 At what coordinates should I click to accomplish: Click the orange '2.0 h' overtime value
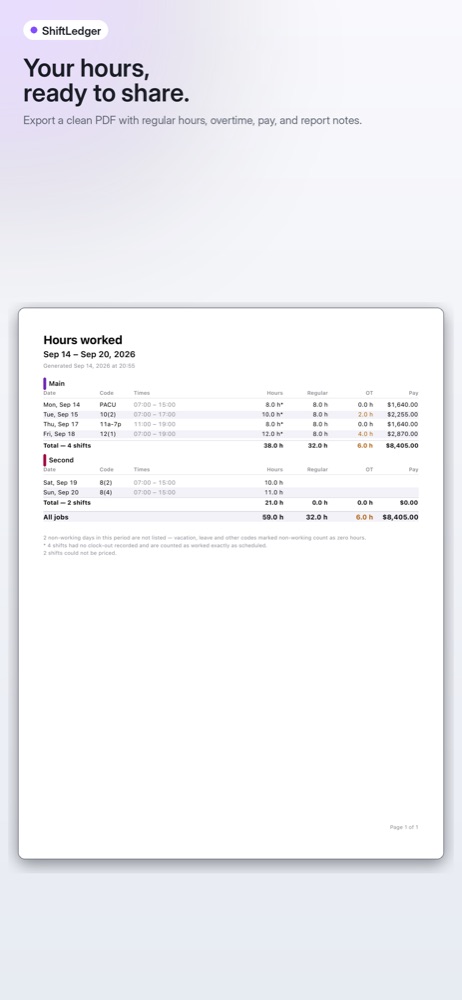click(x=366, y=415)
